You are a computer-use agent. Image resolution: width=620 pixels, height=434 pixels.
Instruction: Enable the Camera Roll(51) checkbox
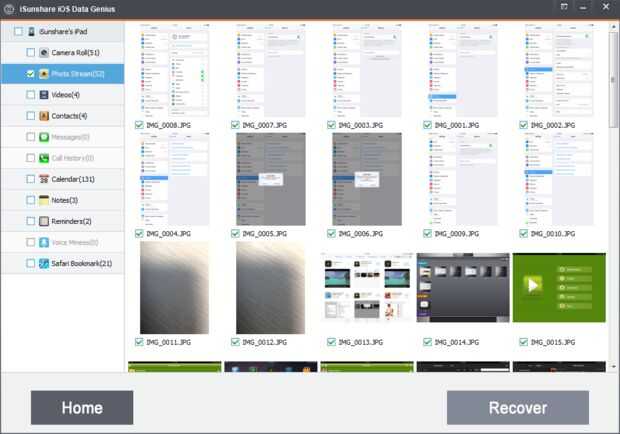coord(30,53)
